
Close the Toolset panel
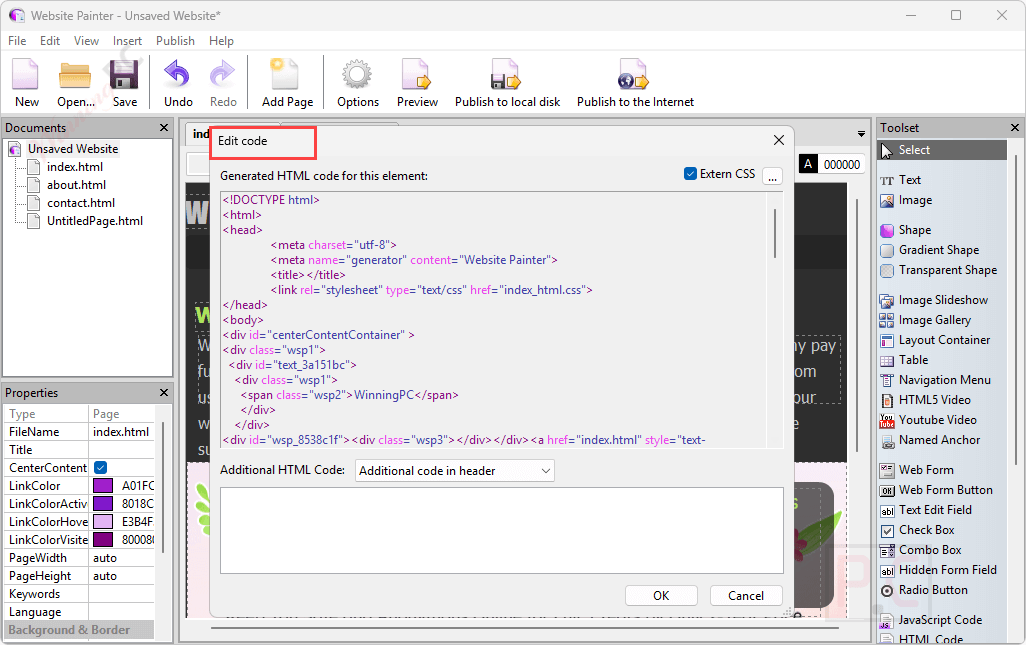click(x=1015, y=128)
